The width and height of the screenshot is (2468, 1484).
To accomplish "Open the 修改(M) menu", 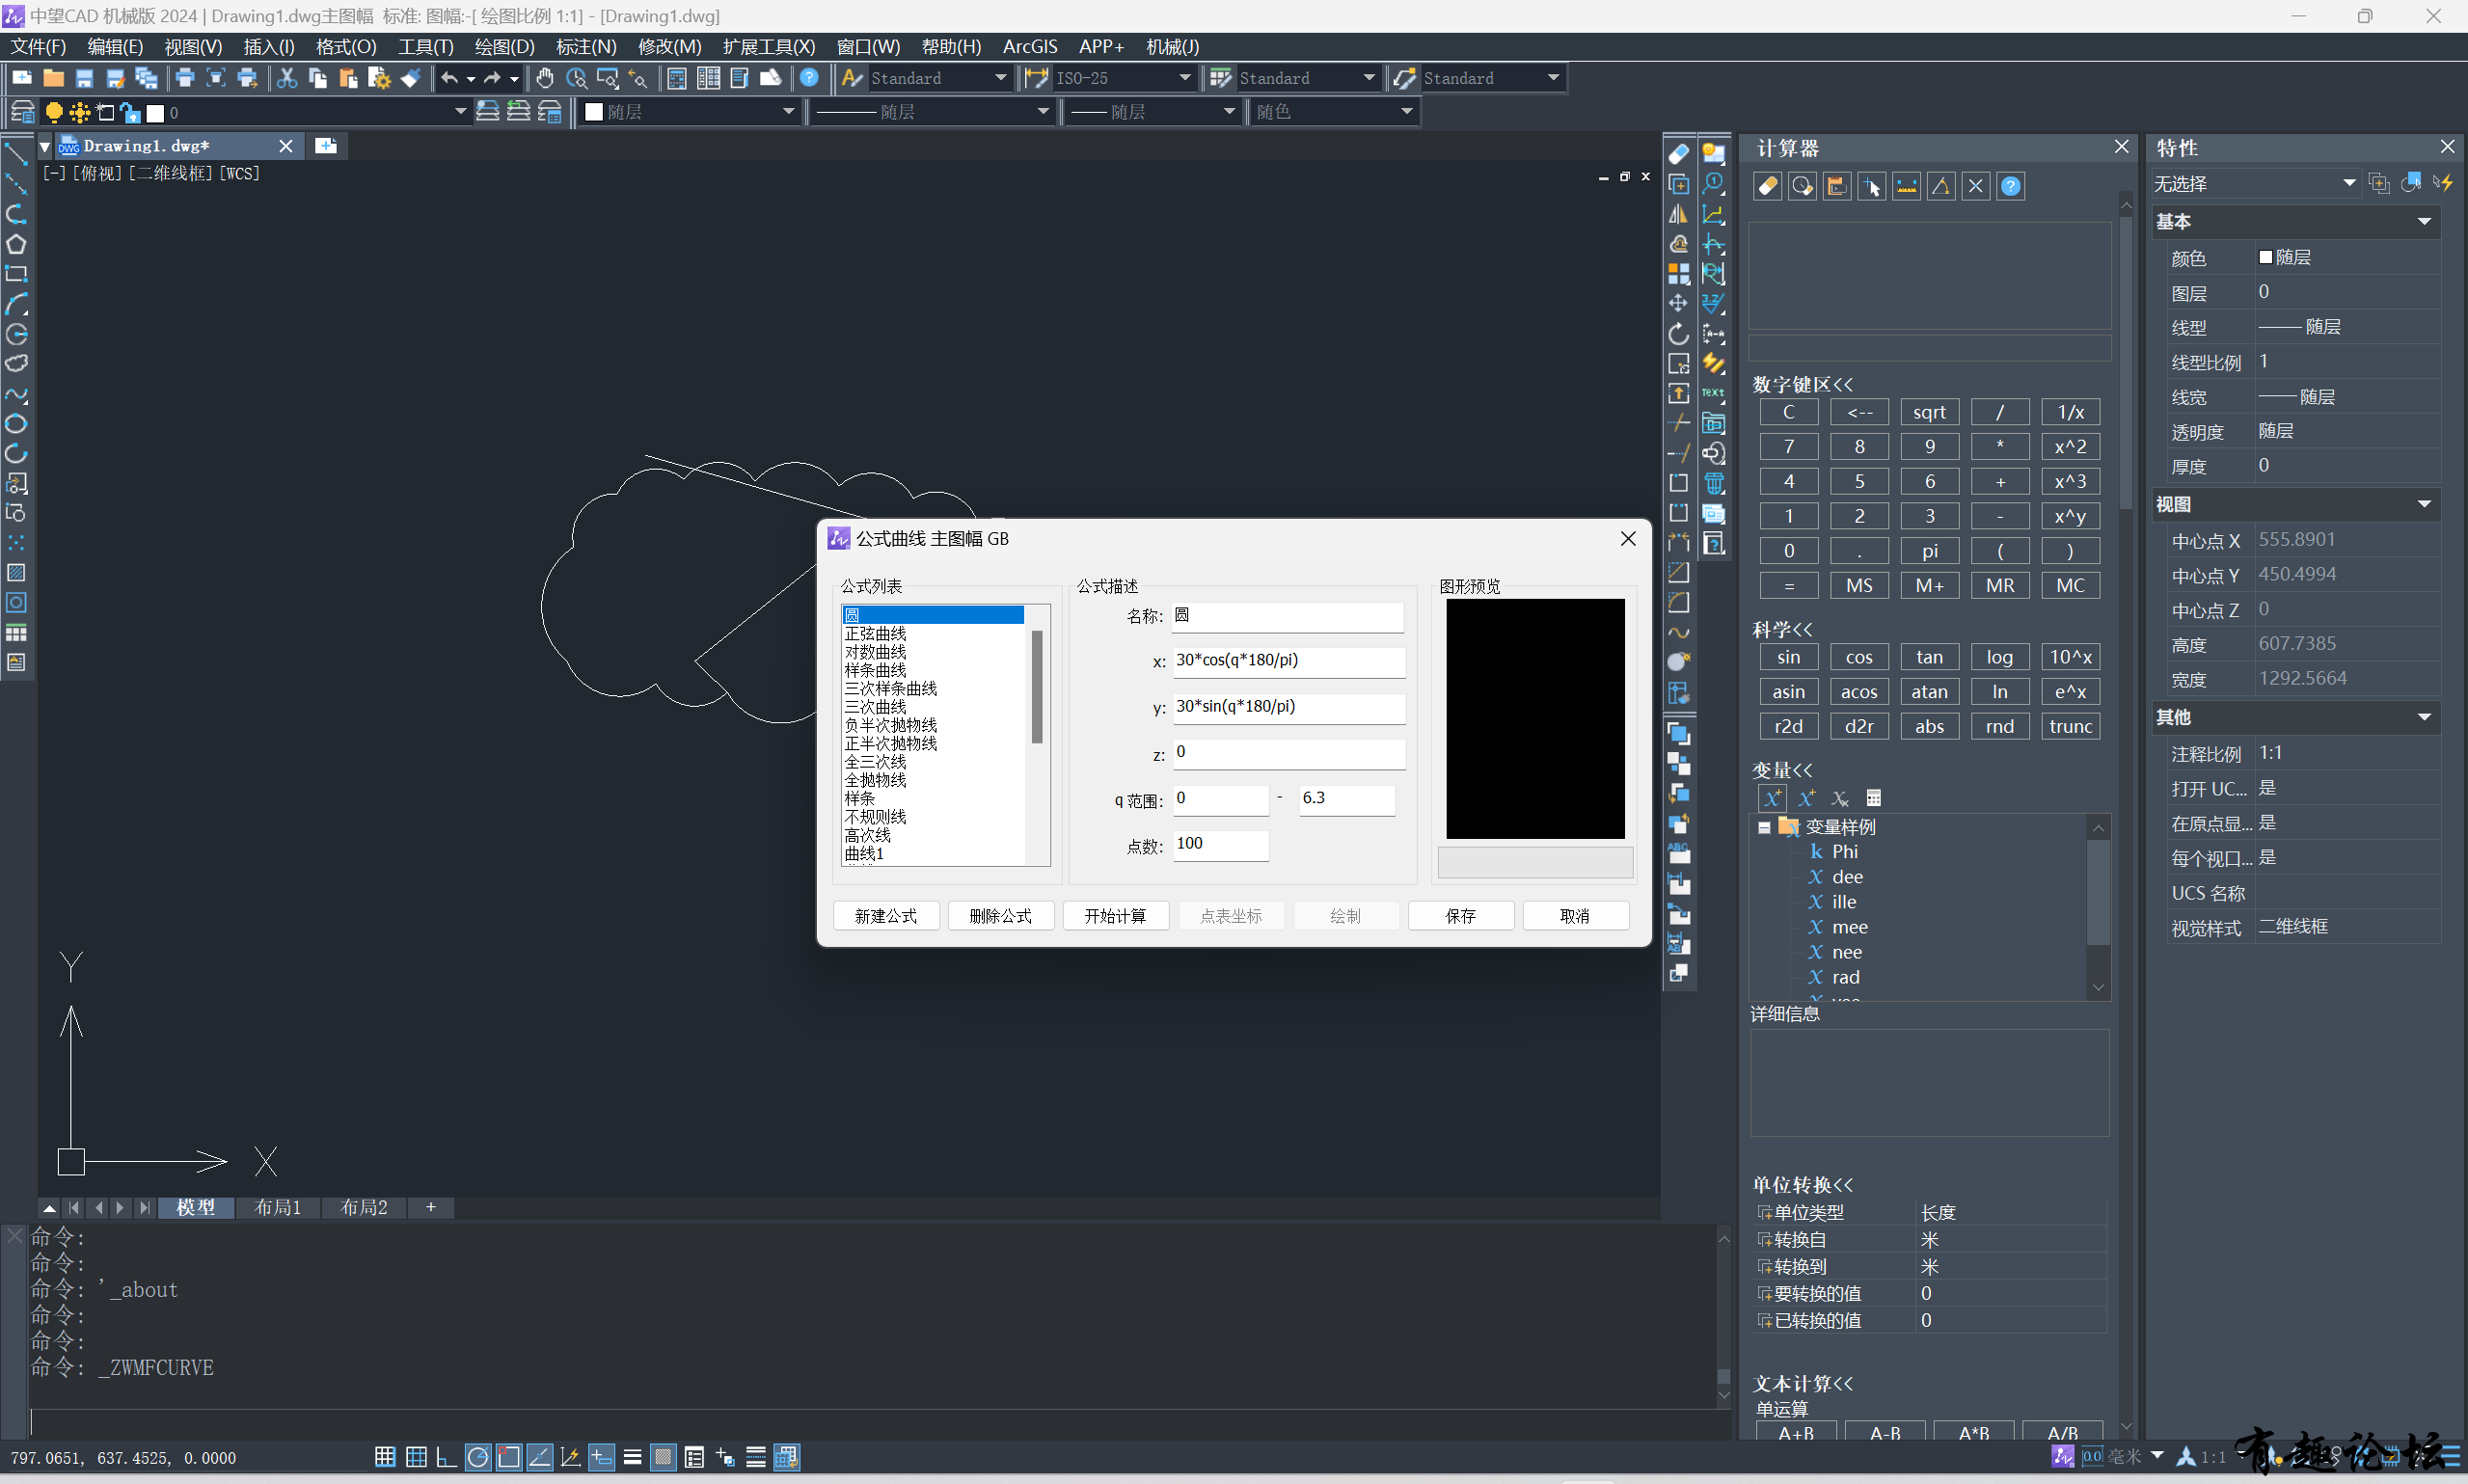I will coord(669,46).
